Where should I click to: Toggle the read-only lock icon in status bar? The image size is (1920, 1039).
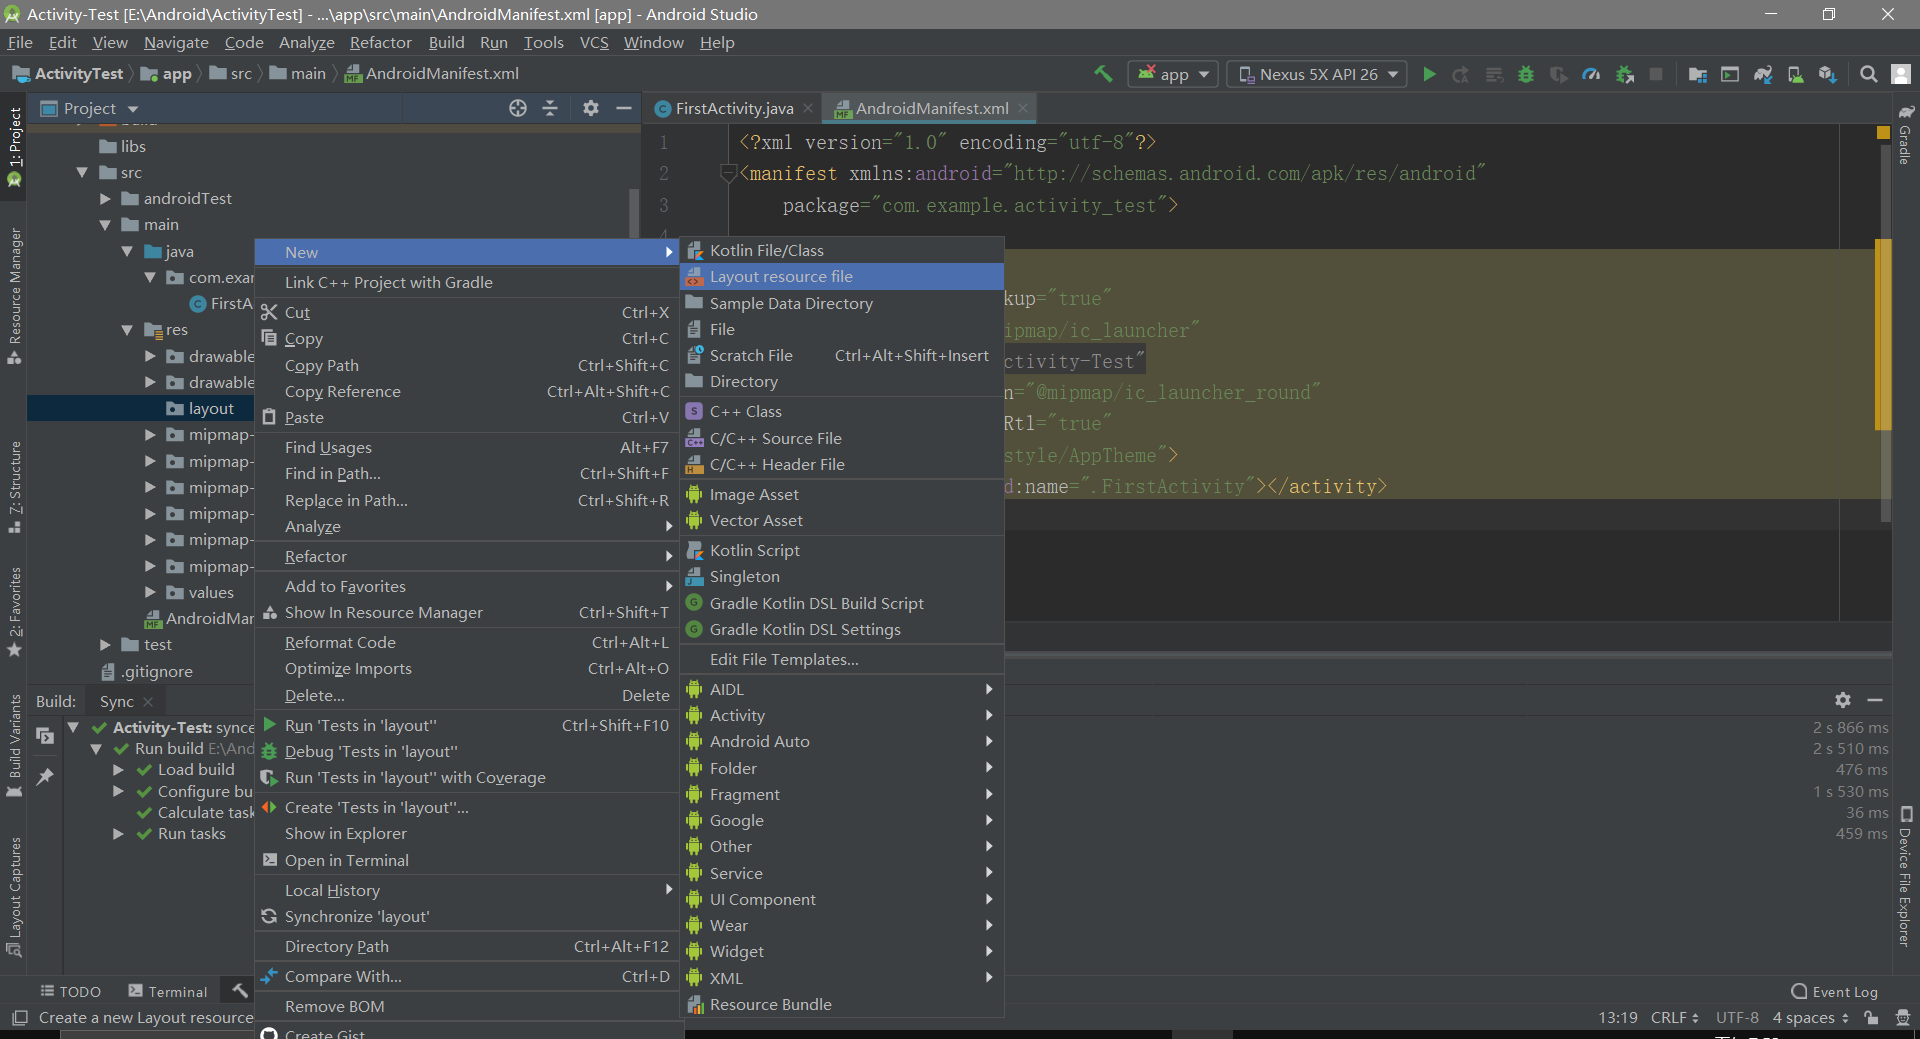click(x=1871, y=1017)
